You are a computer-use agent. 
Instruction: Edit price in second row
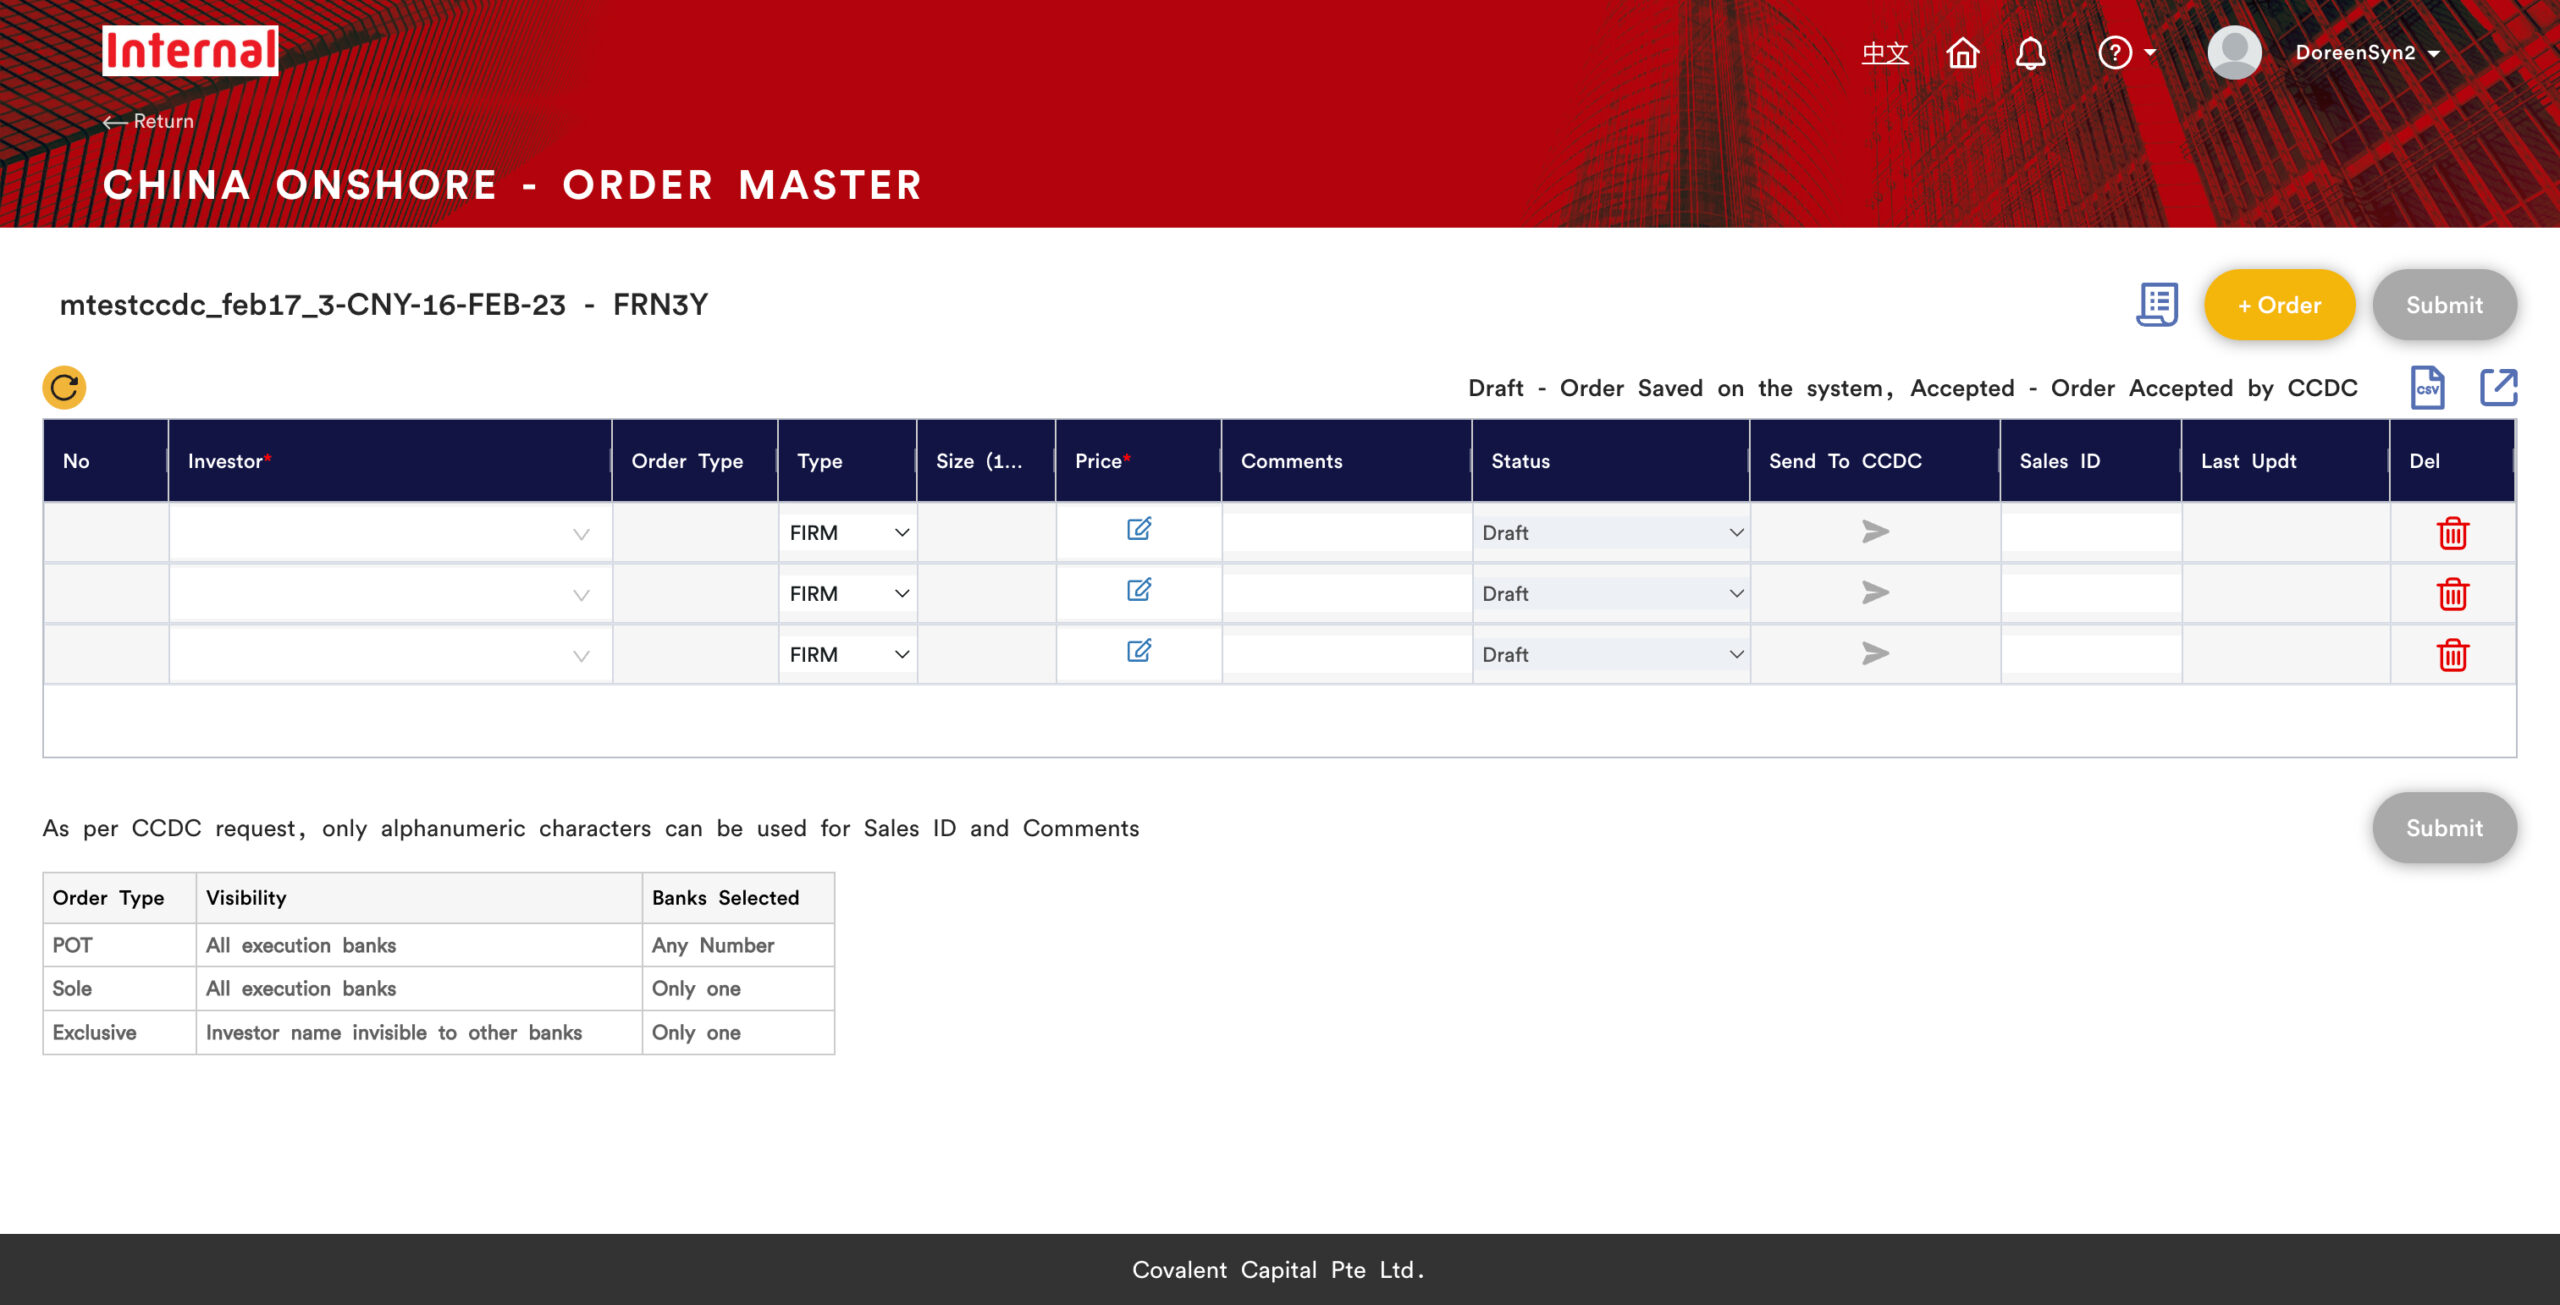click(1139, 590)
